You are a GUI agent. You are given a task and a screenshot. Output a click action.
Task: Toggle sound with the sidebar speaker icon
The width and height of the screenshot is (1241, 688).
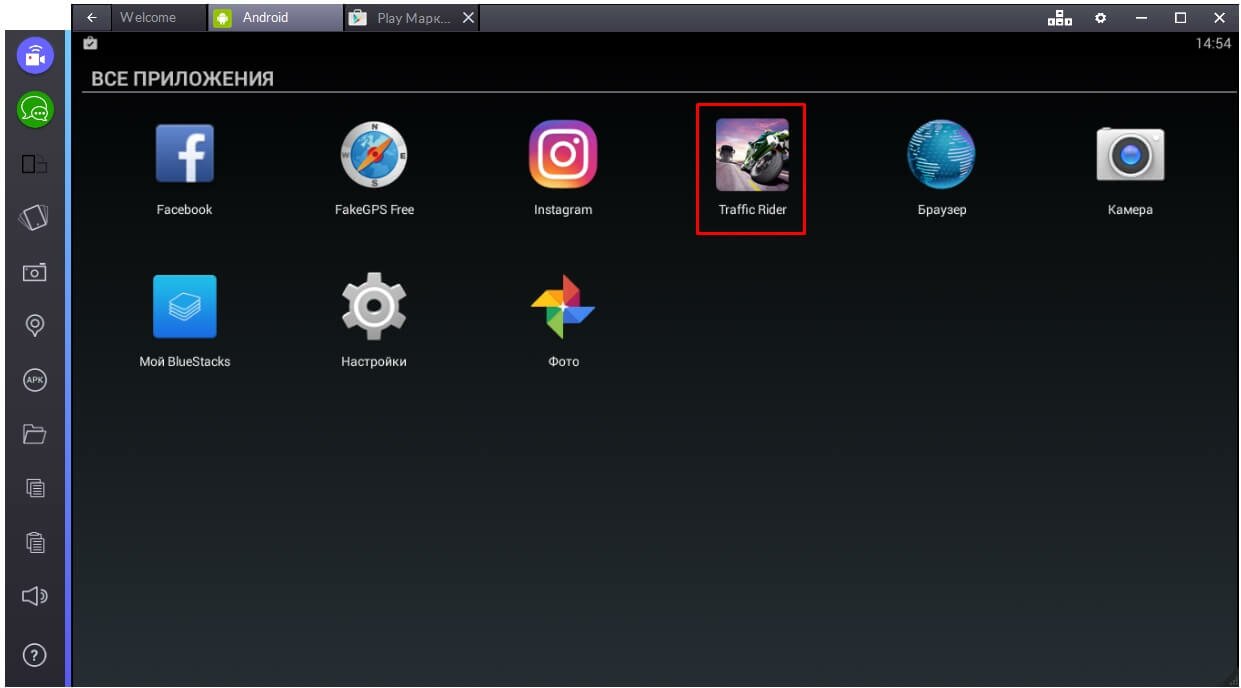(x=35, y=597)
